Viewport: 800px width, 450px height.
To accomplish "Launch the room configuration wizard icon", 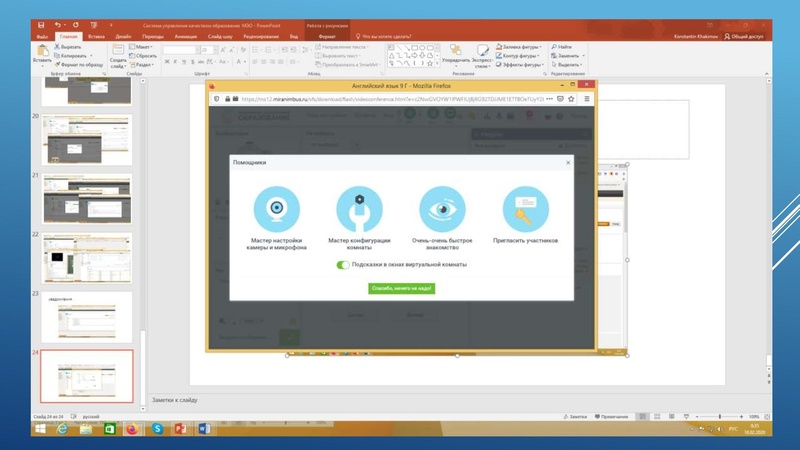I will tap(359, 210).
